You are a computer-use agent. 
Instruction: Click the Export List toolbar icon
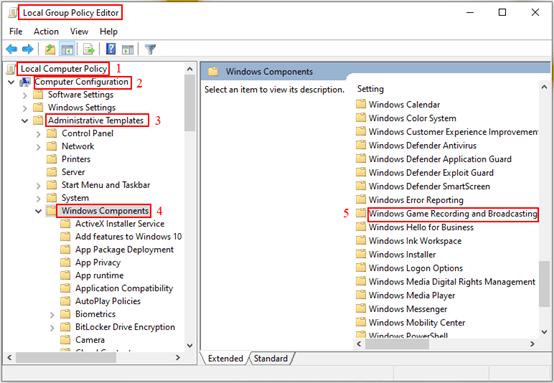89,49
